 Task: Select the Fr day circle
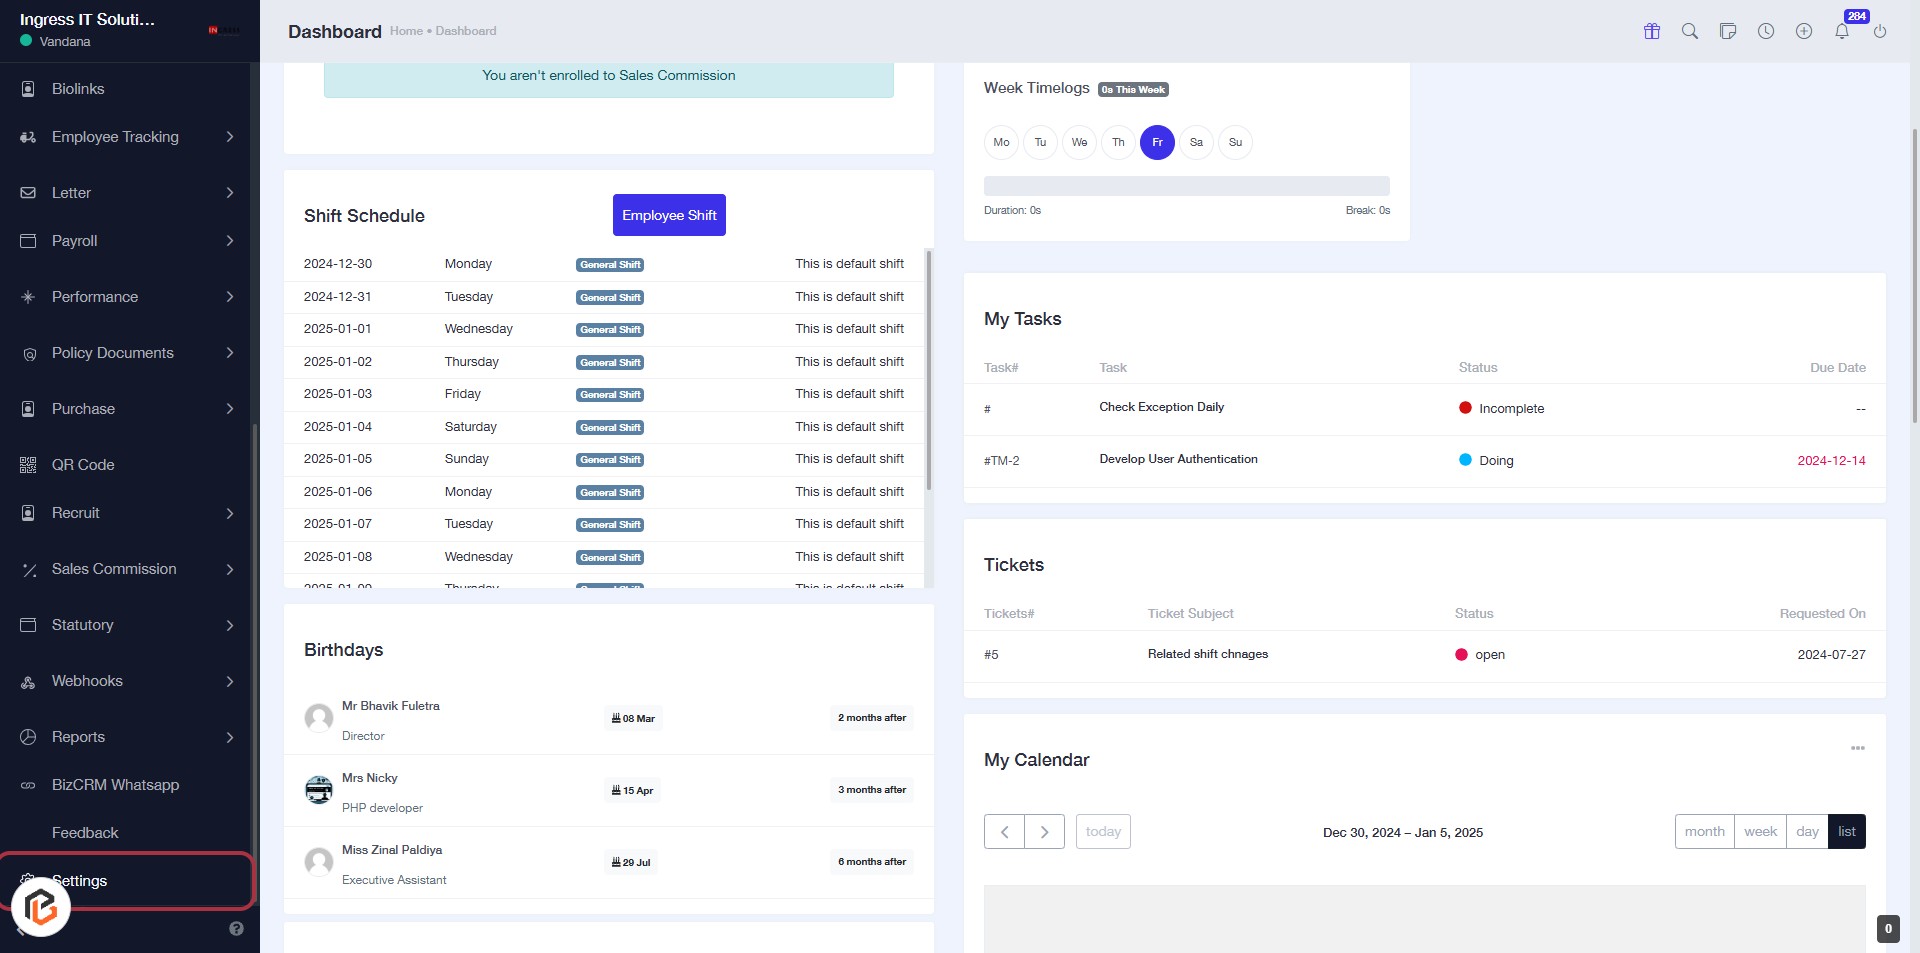(1157, 142)
